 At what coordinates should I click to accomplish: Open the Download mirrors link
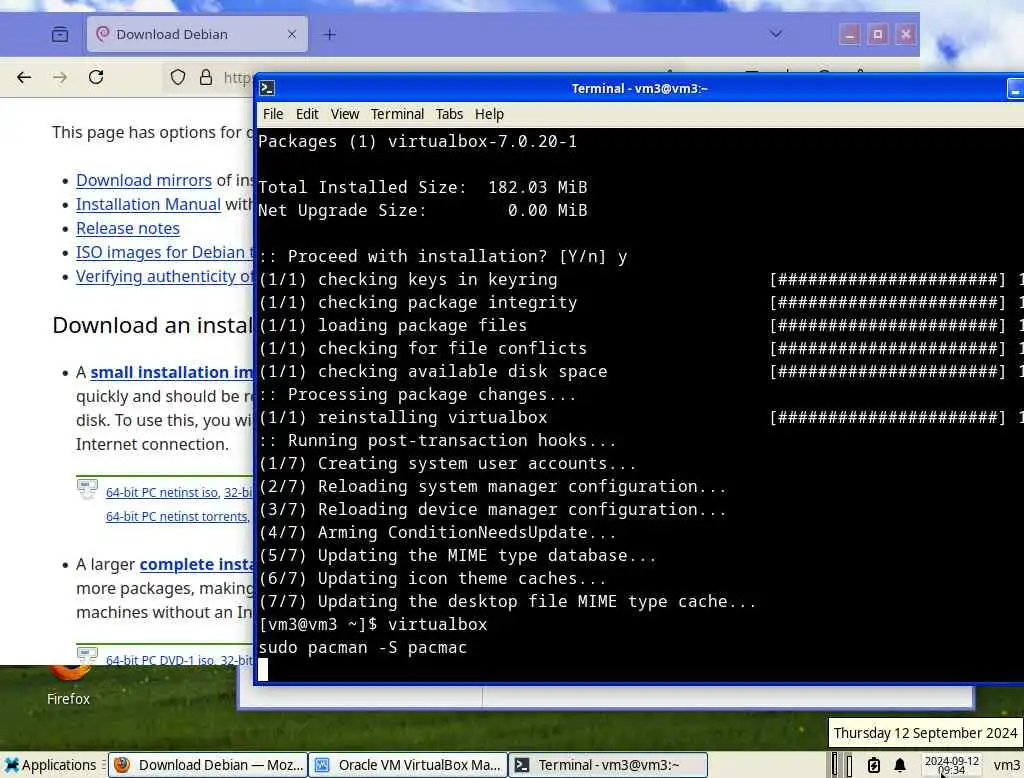tap(144, 180)
